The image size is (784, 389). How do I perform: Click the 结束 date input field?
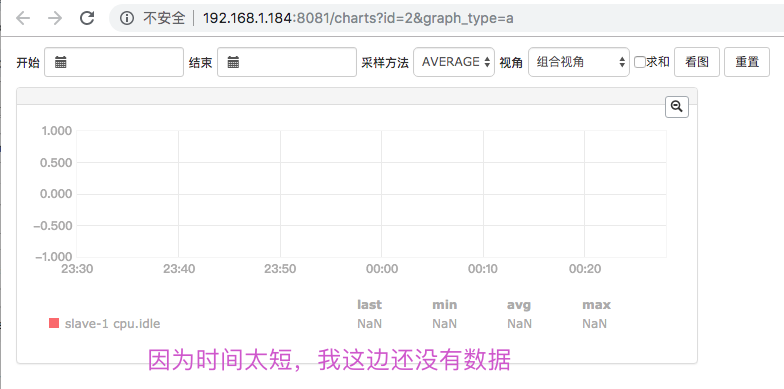click(x=287, y=62)
